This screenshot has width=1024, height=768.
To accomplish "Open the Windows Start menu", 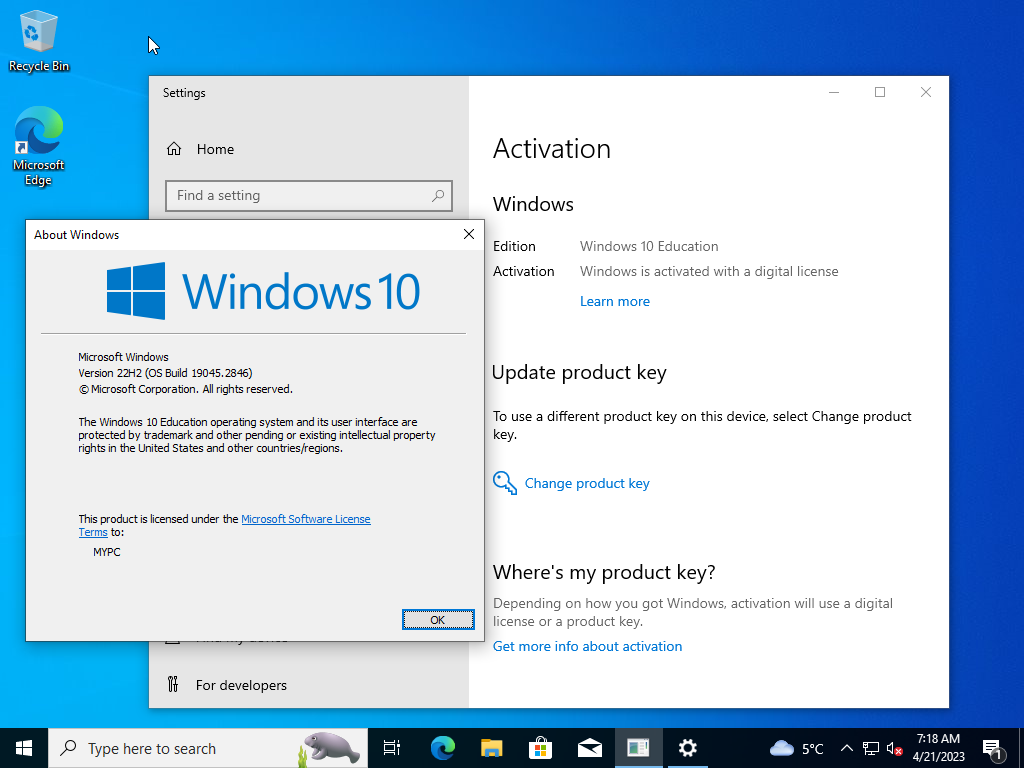I will pos(24,748).
